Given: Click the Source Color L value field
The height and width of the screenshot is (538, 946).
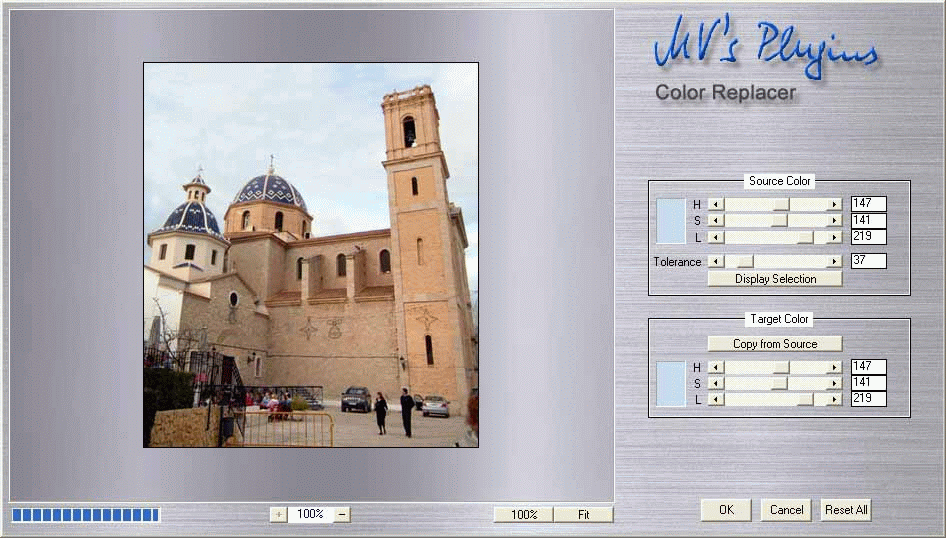Looking at the screenshot, I should tap(869, 236).
